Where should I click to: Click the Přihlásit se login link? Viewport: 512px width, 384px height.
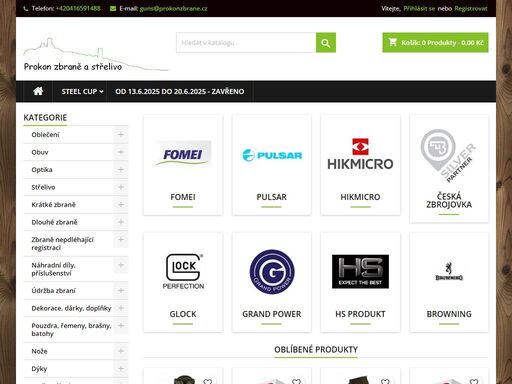[419, 9]
